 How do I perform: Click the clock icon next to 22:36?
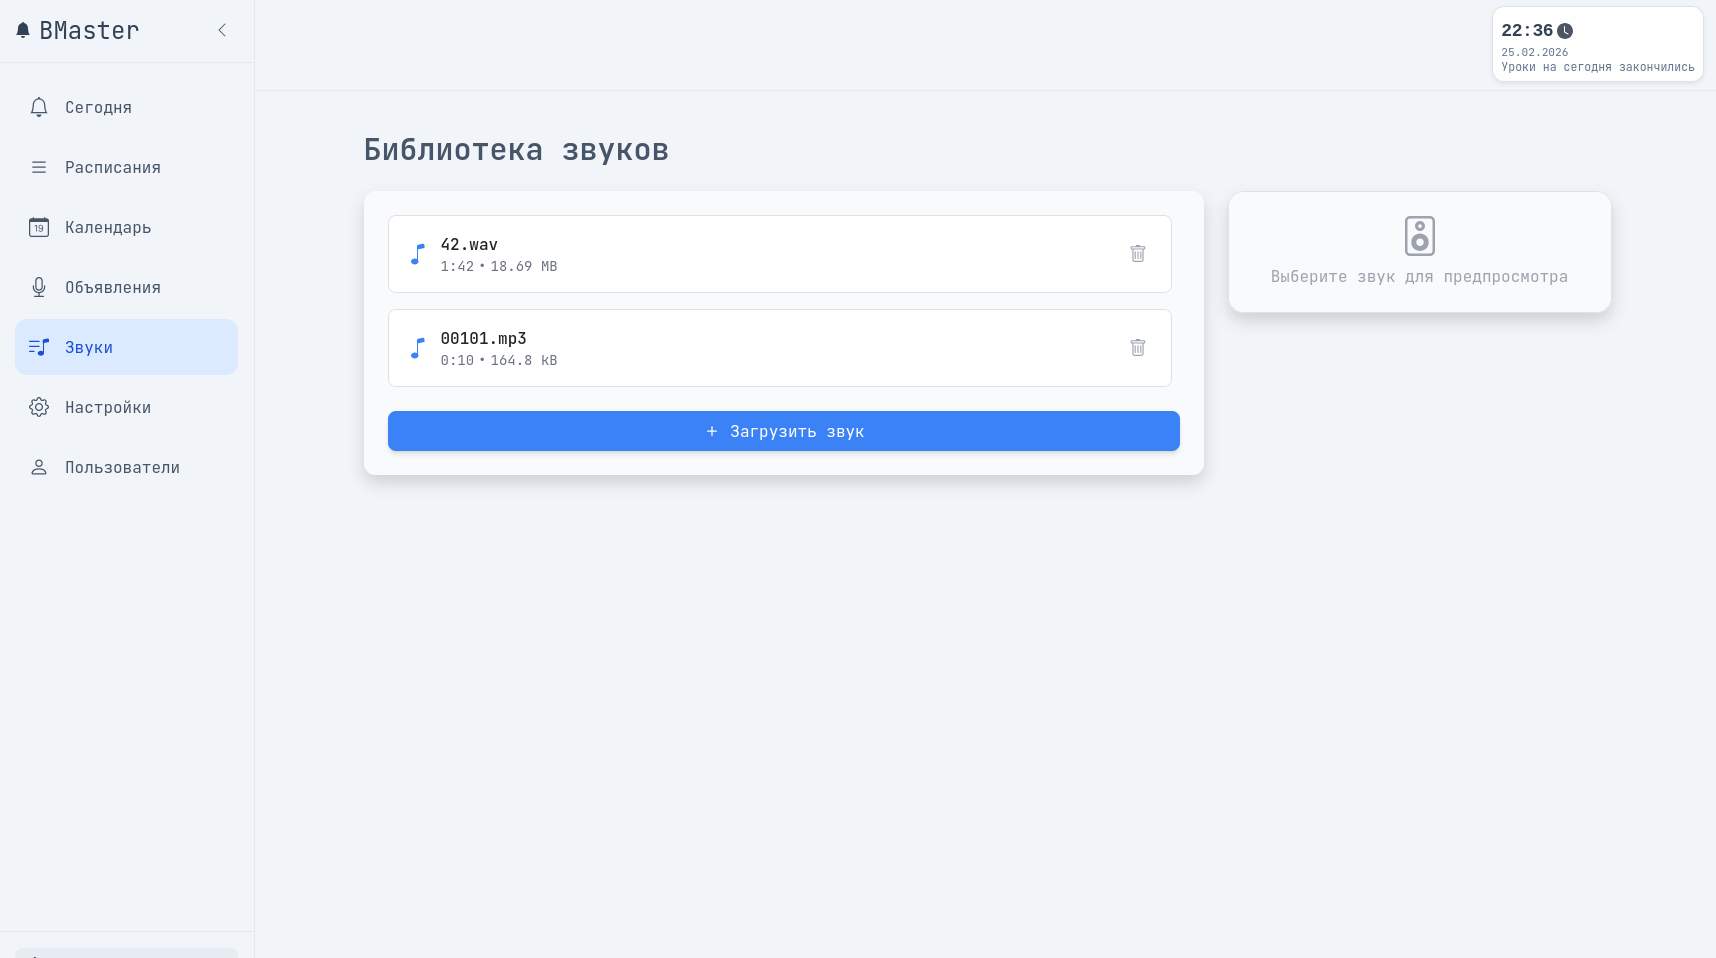(x=1565, y=31)
